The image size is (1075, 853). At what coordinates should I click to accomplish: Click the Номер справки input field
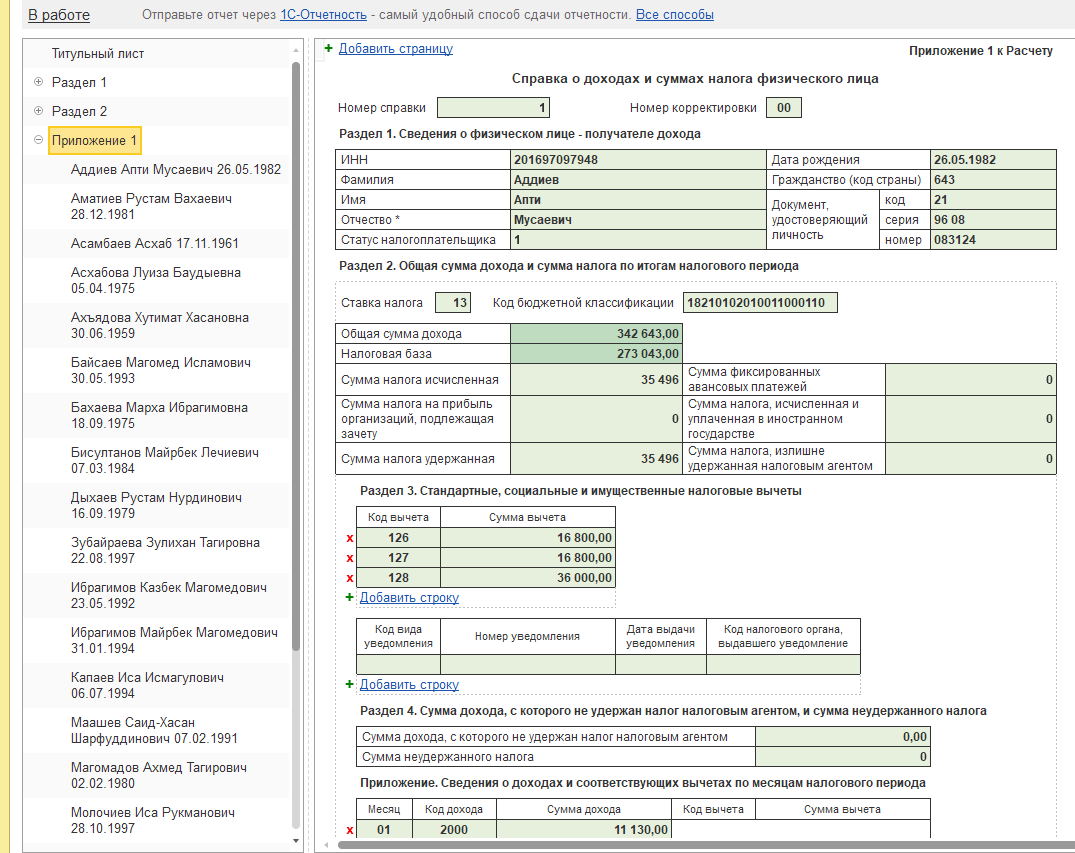[x=493, y=108]
